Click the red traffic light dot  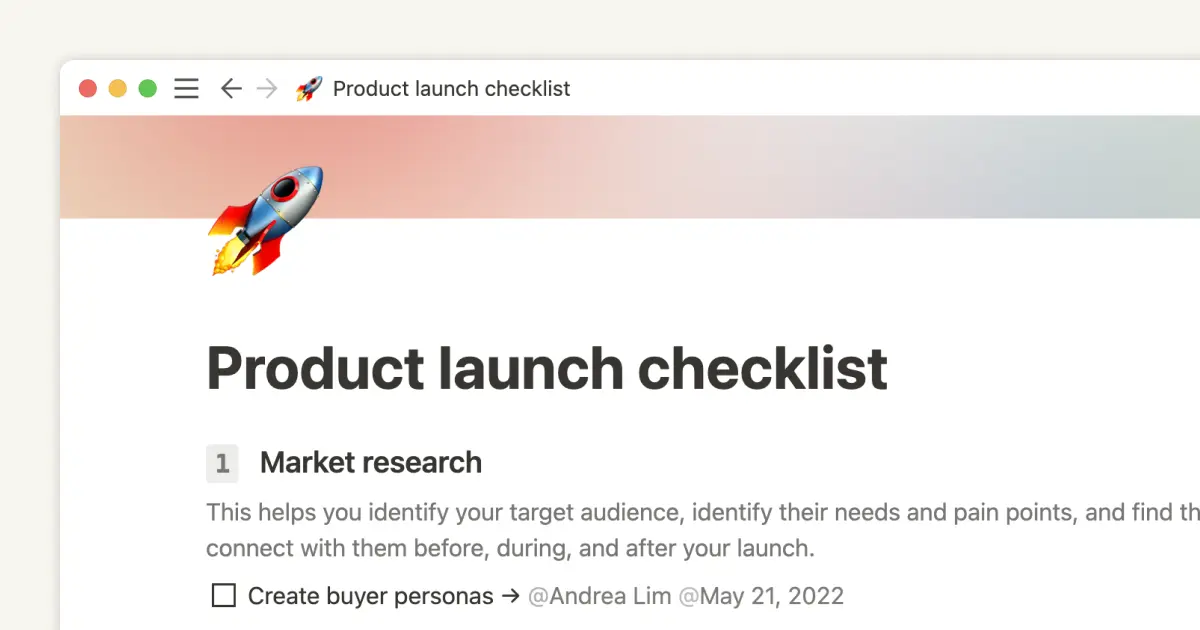[x=88, y=88]
